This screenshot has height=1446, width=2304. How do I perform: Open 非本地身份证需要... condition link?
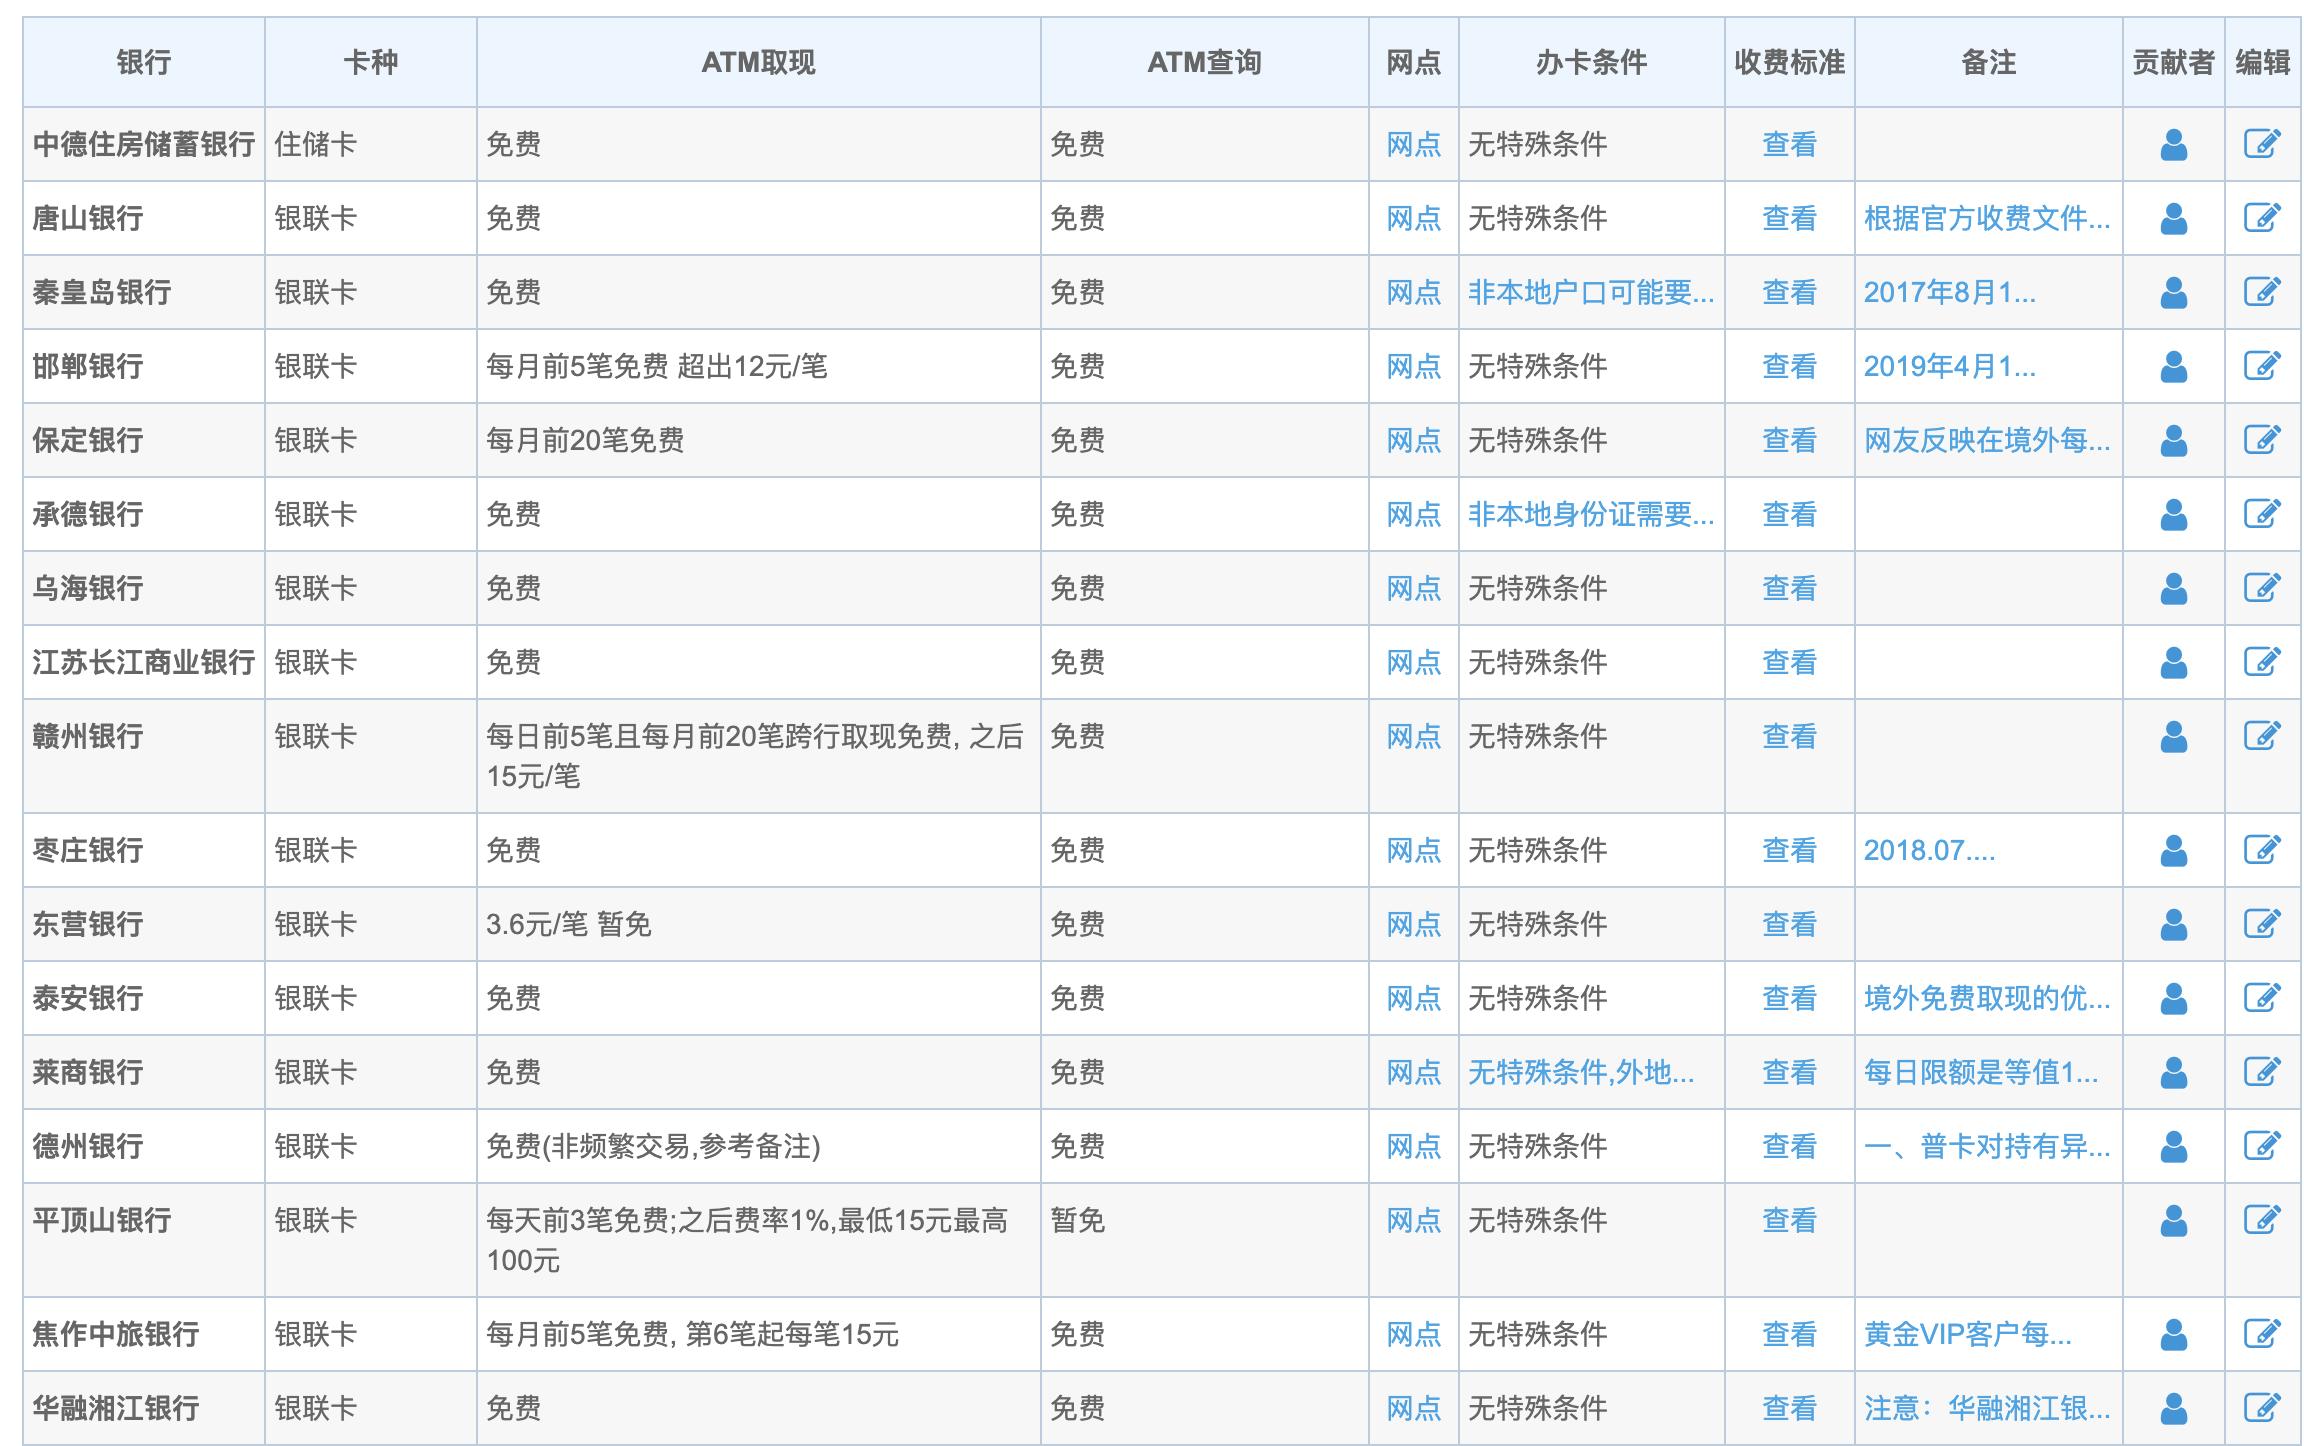coord(1591,515)
